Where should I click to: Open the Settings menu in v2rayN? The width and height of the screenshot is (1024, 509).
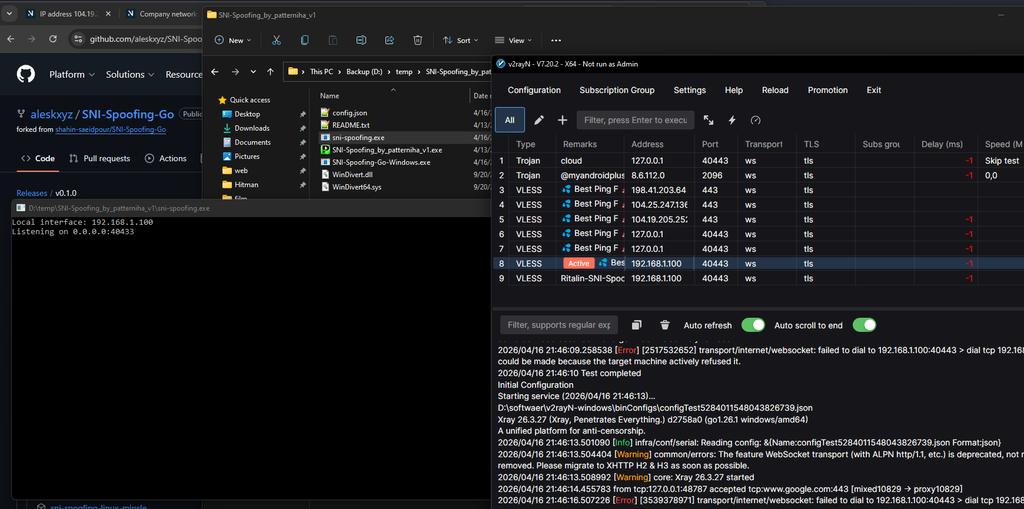pos(690,90)
